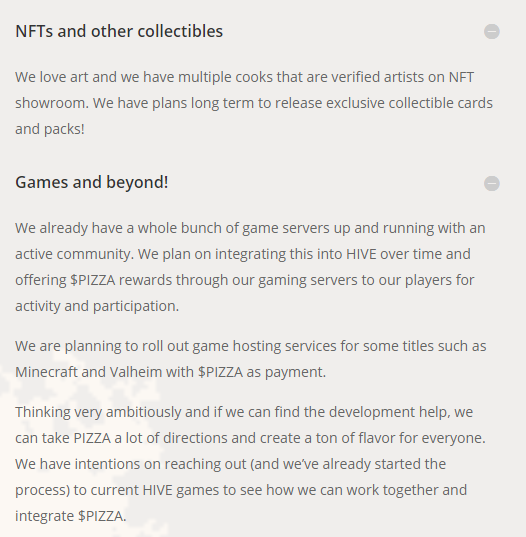Click the paragraph starting 'We are planning'
Screen dimensions: 526x537
pyautogui.click(x=251, y=359)
